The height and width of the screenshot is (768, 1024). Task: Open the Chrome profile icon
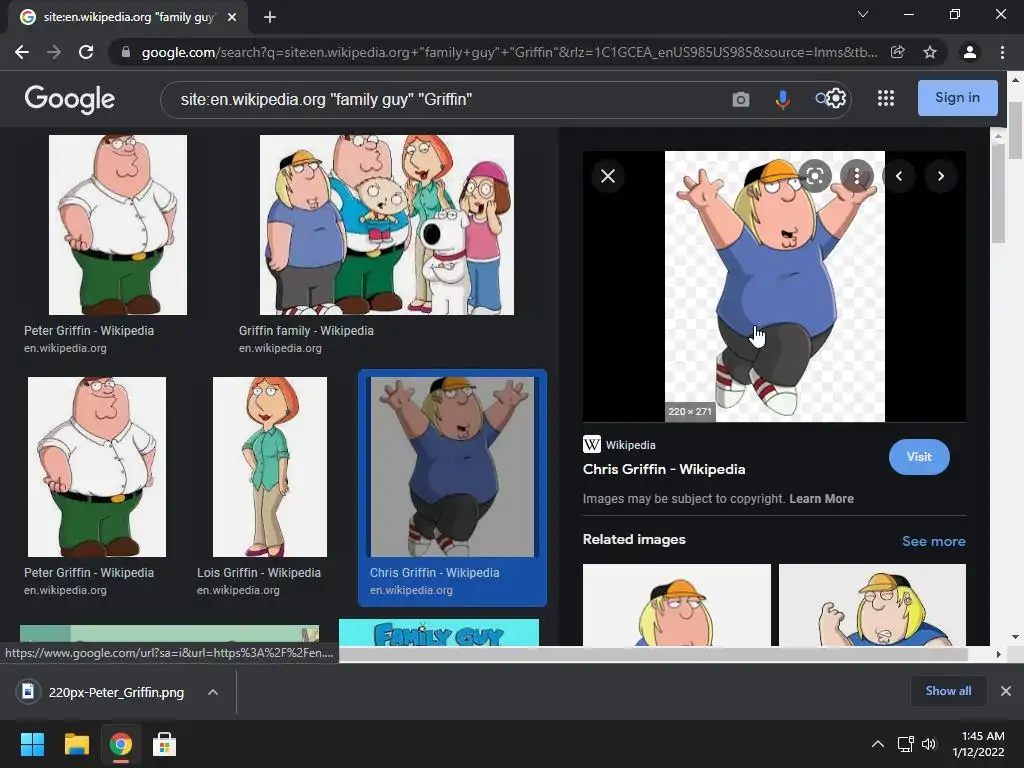[x=970, y=52]
